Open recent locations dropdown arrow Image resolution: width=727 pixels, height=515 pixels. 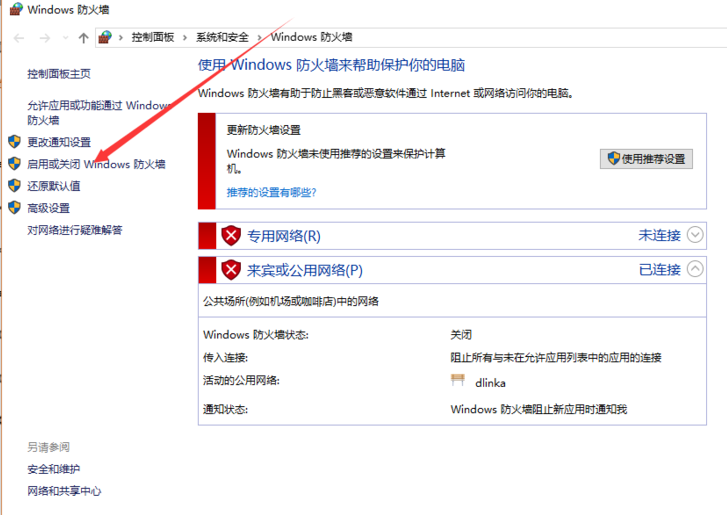65,38
